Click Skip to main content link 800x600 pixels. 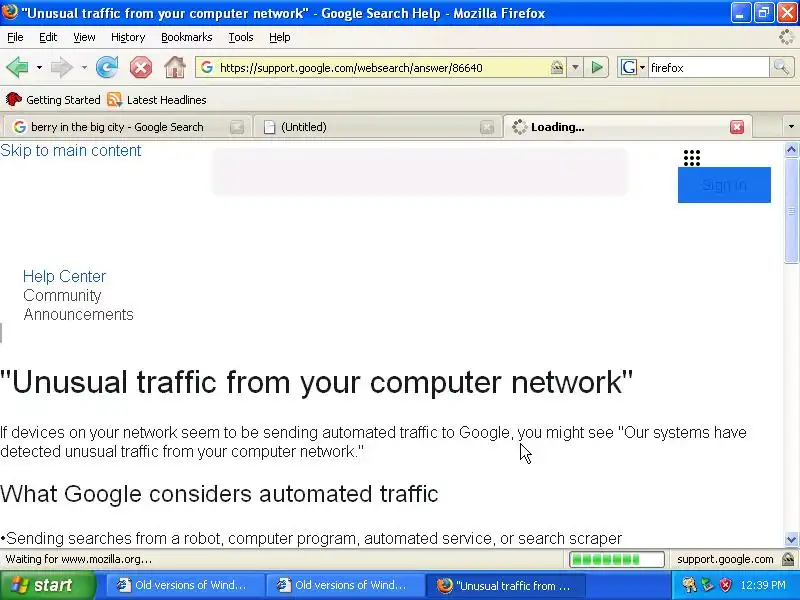pyautogui.click(x=71, y=151)
